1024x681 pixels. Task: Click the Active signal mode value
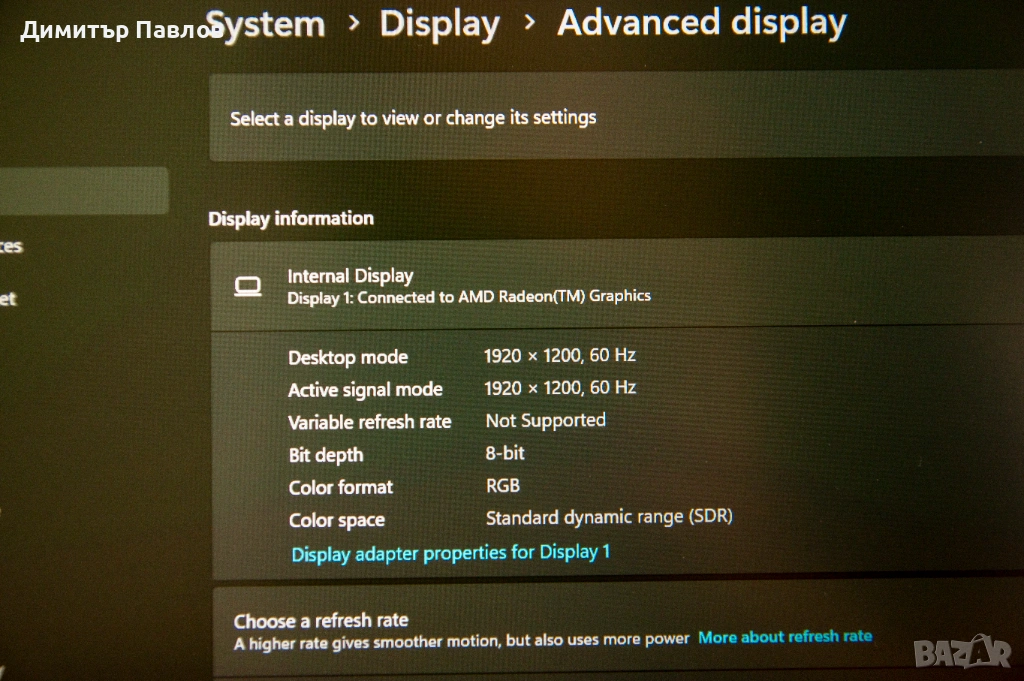(559, 388)
